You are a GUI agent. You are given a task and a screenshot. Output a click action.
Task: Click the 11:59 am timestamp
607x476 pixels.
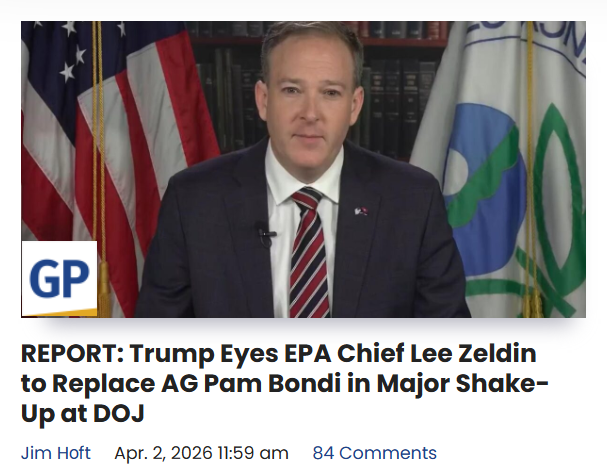[x=259, y=453]
